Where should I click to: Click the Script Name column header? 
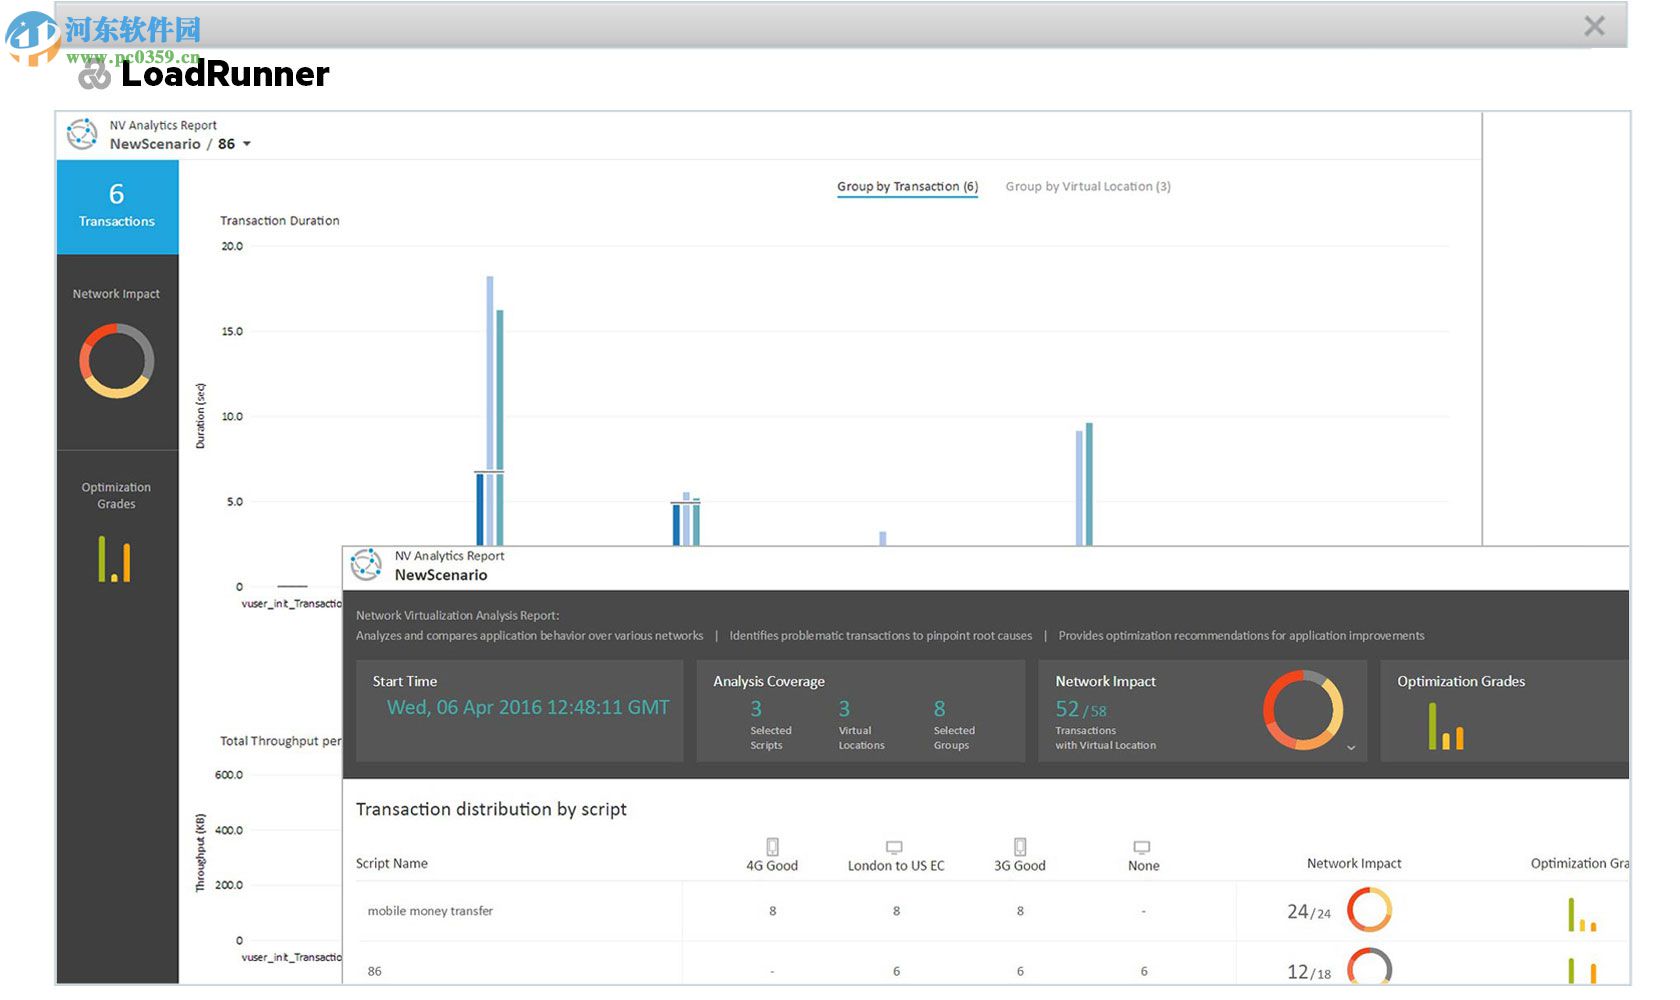[x=392, y=864]
